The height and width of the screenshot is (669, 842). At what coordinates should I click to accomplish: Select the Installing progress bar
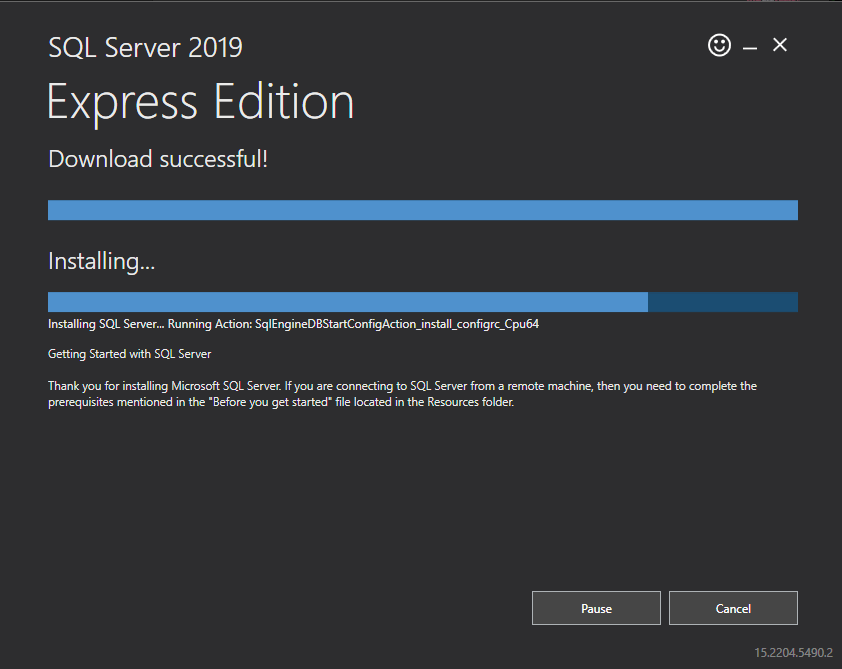click(x=422, y=300)
